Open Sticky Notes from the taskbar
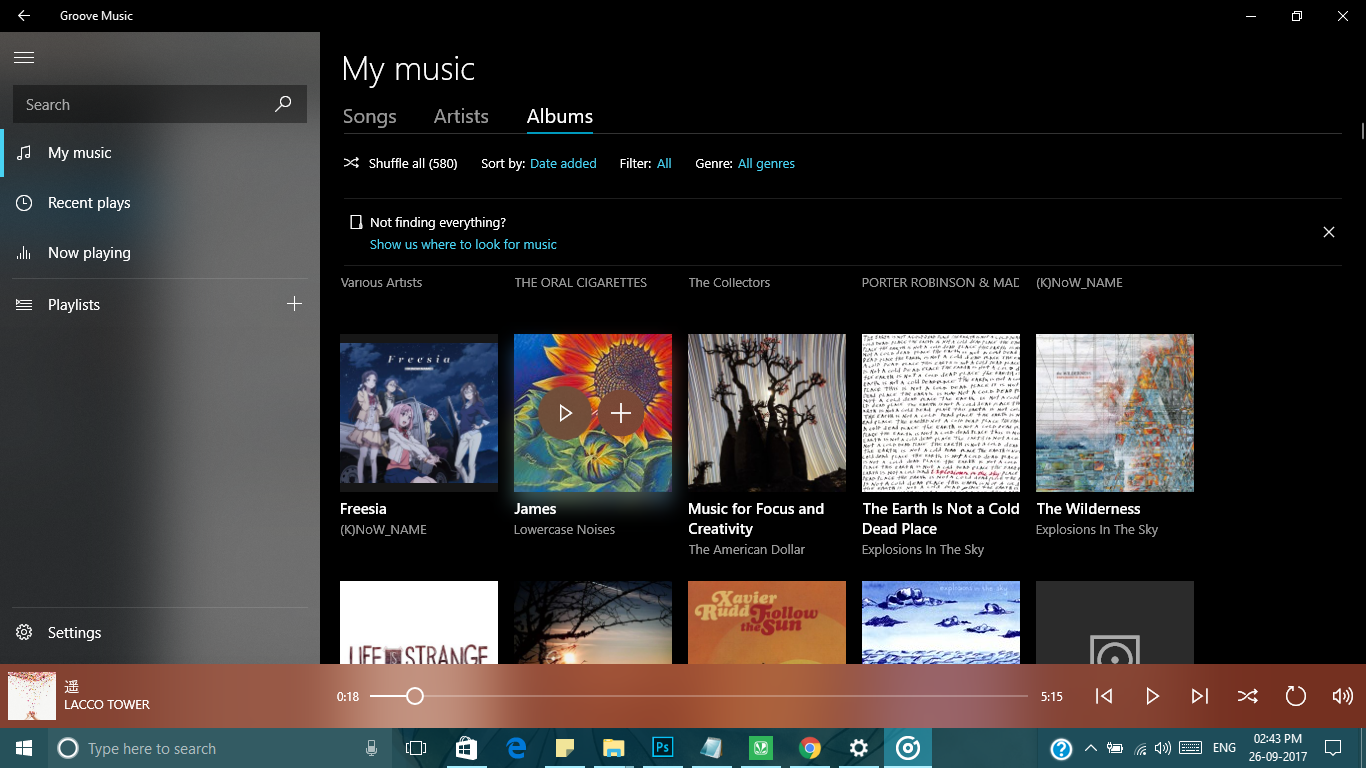The width and height of the screenshot is (1366, 768). coord(565,748)
